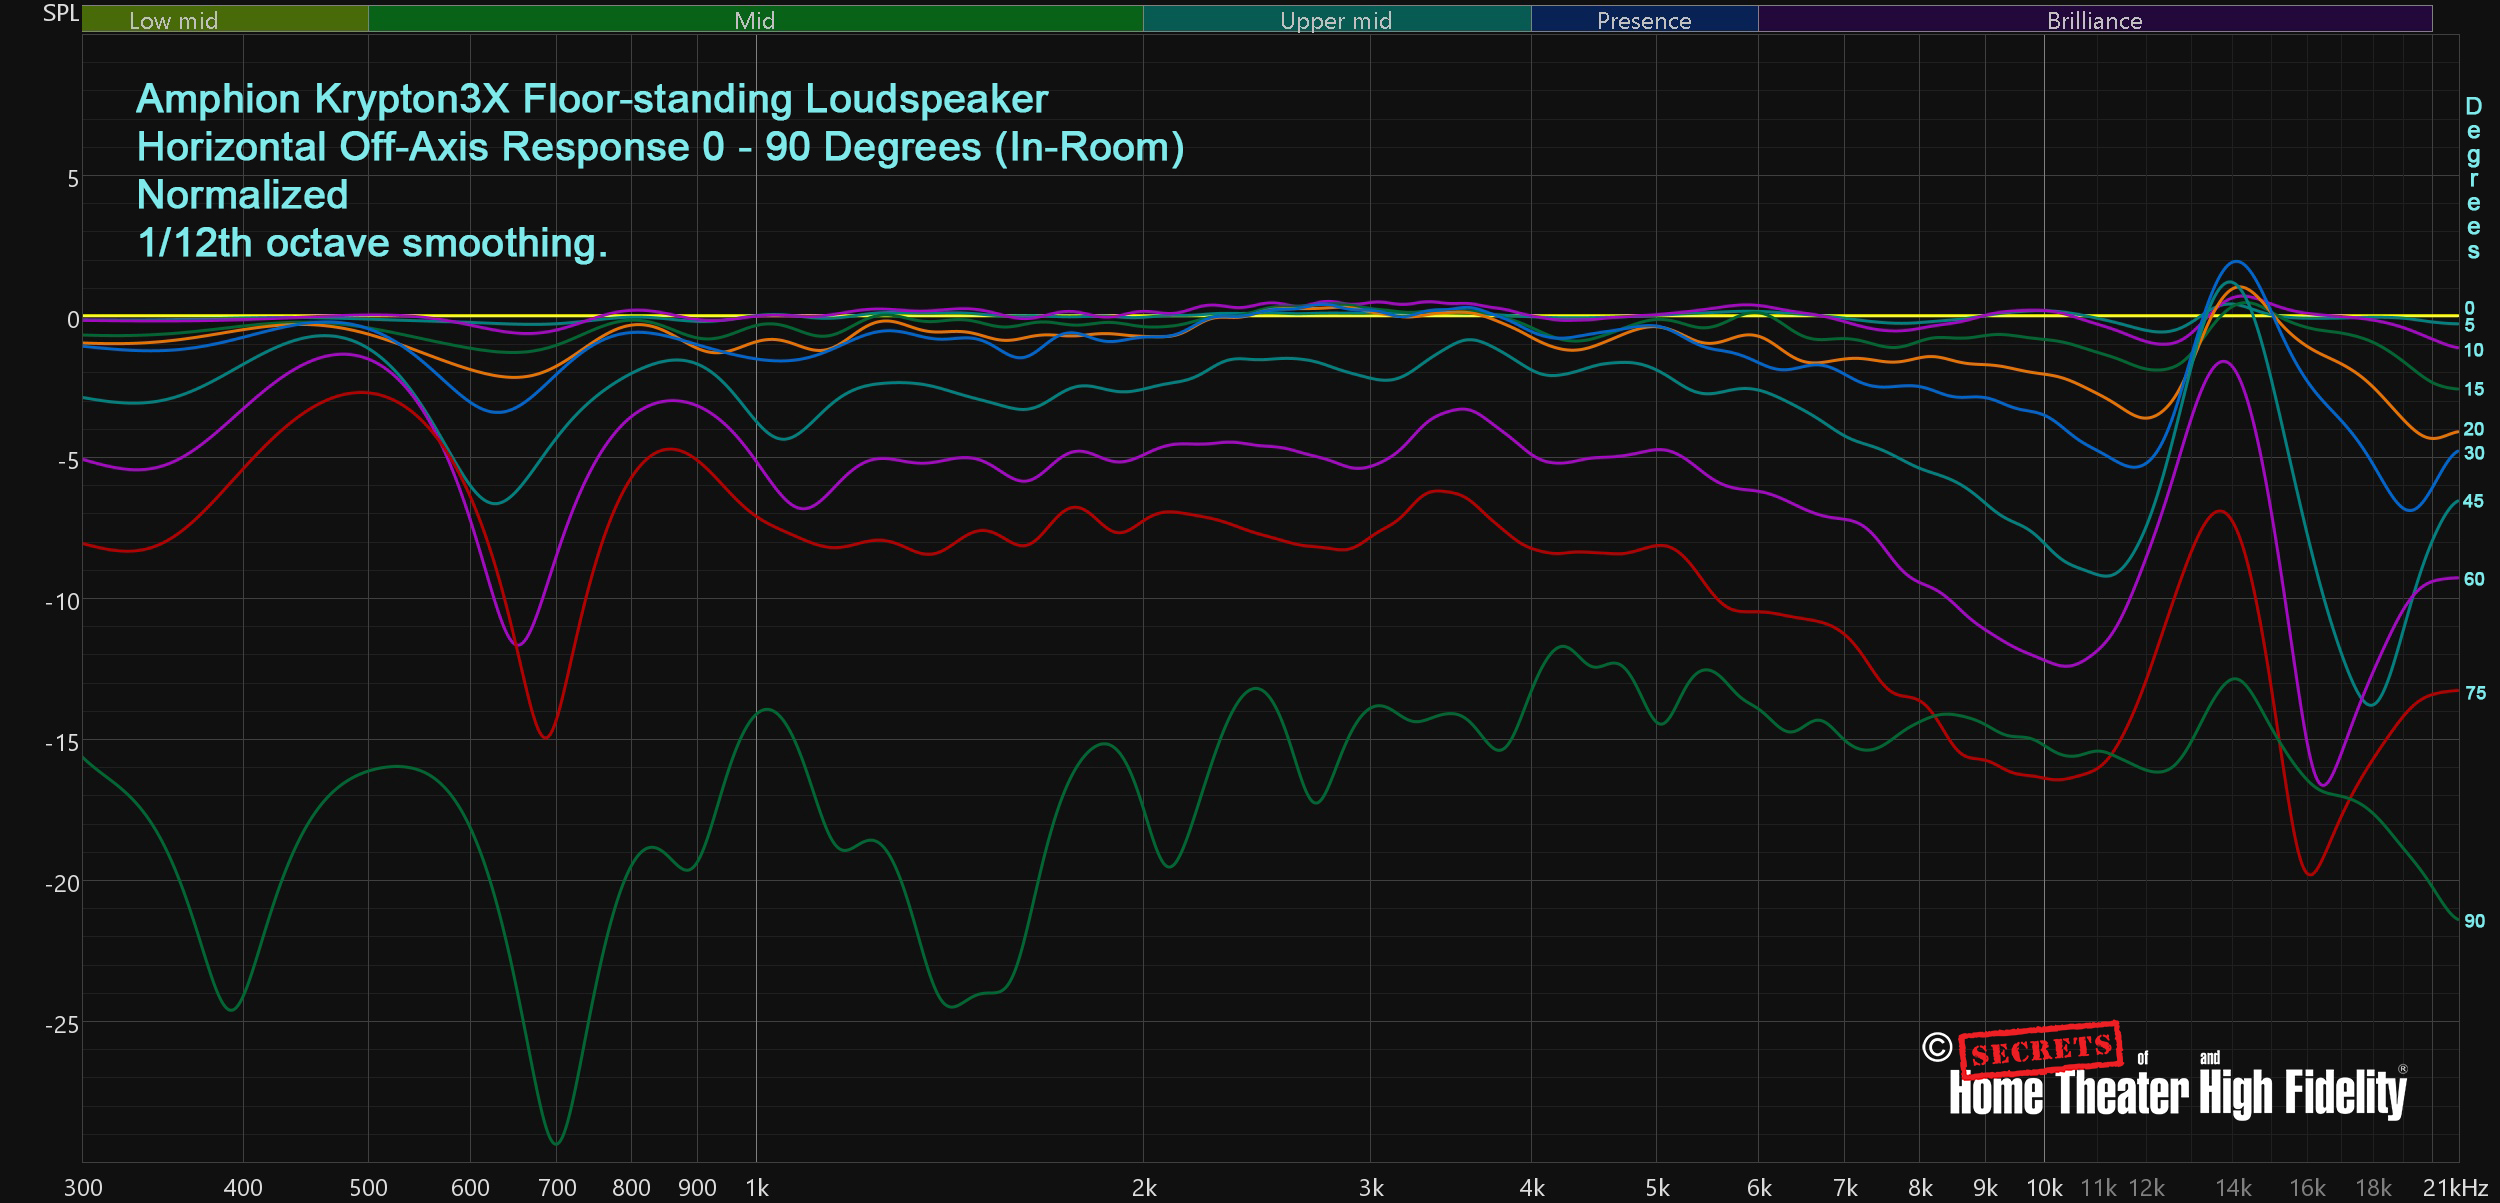Click the -15 dB y-axis tick
This screenshot has width=2500, height=1203.
[x=62, y=743]
